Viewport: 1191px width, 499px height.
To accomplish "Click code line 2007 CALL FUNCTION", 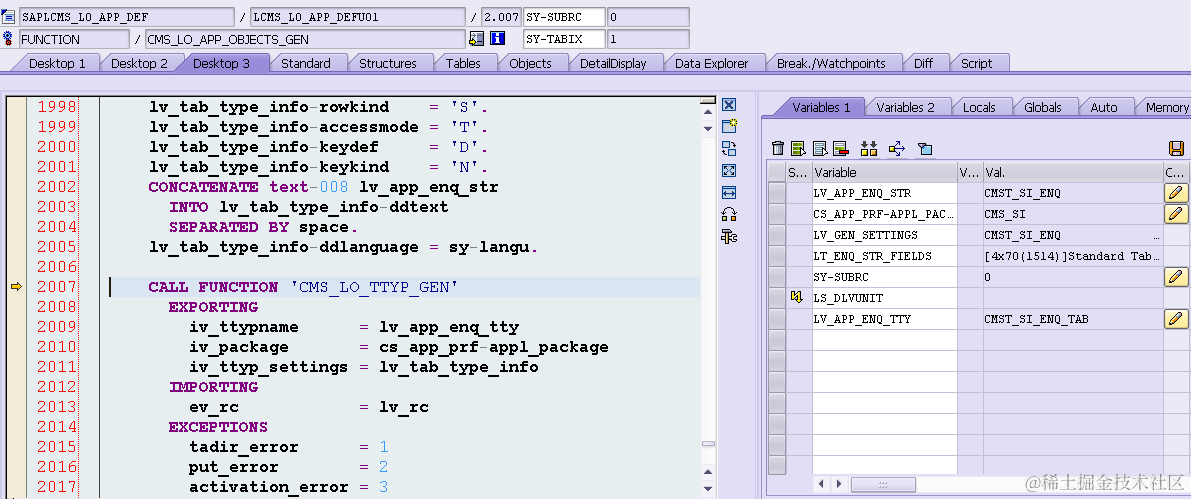I will pyautogui.click(x=405, y=287).
